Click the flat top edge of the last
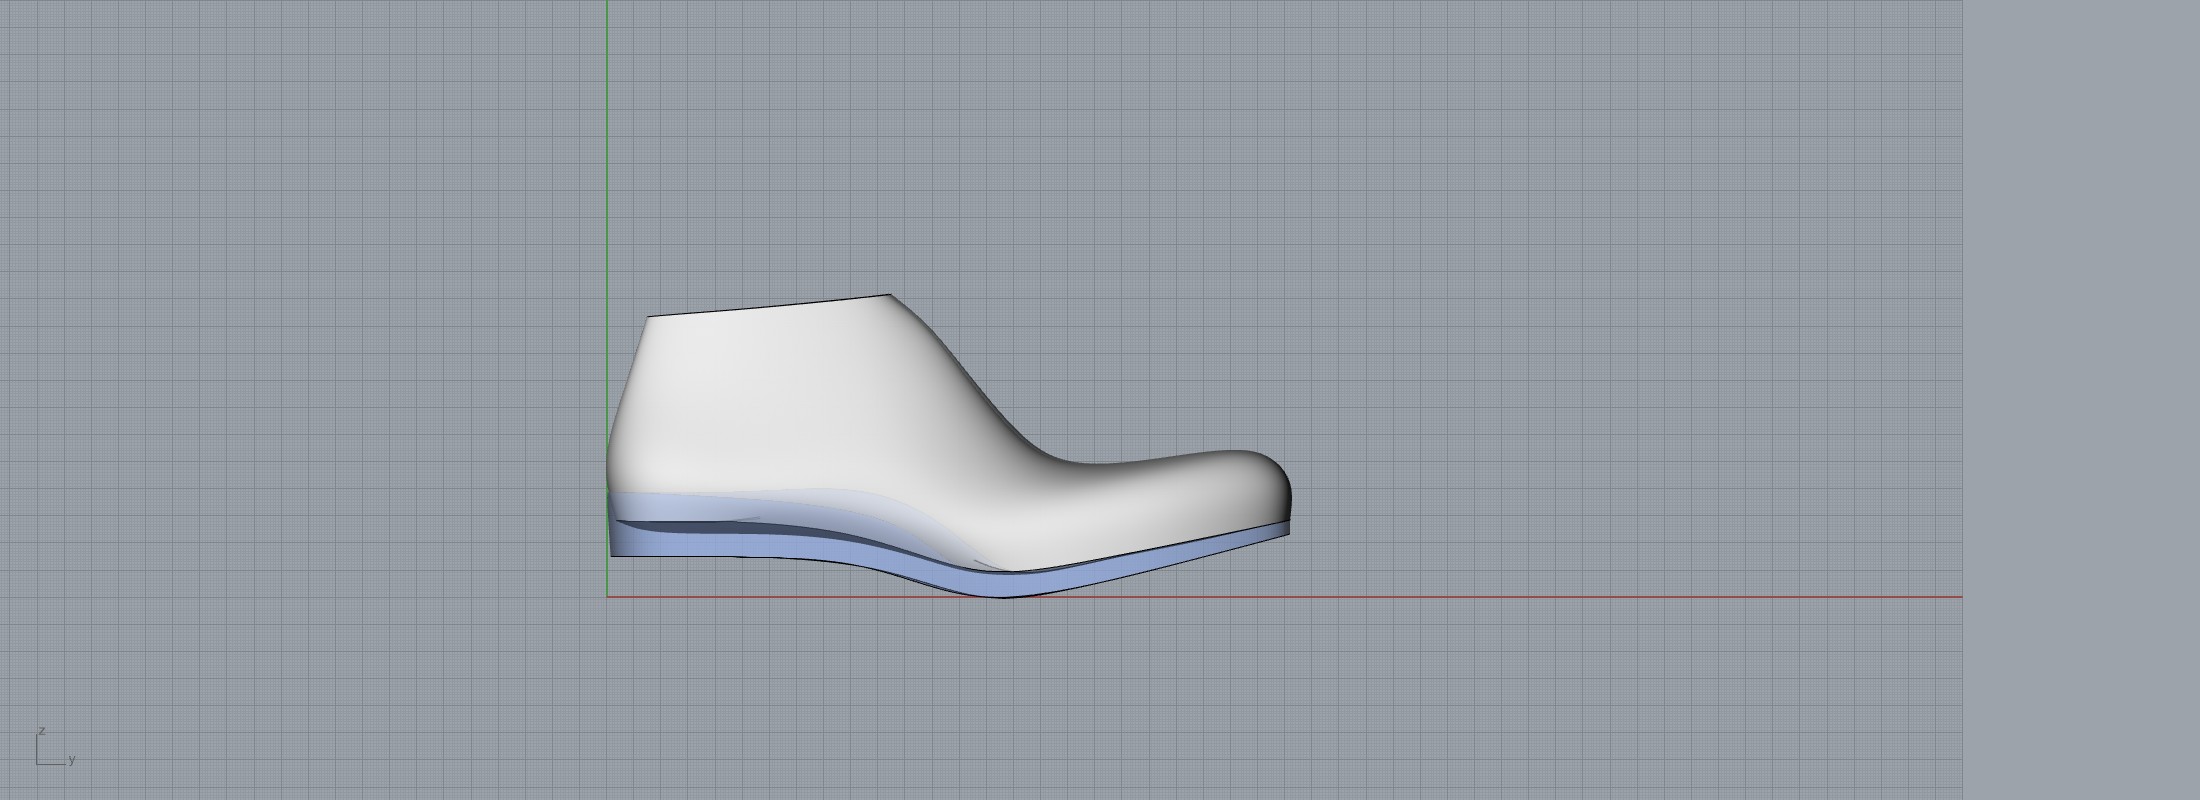The width and height of the screenshot is (2200, 800). point(770,306)
